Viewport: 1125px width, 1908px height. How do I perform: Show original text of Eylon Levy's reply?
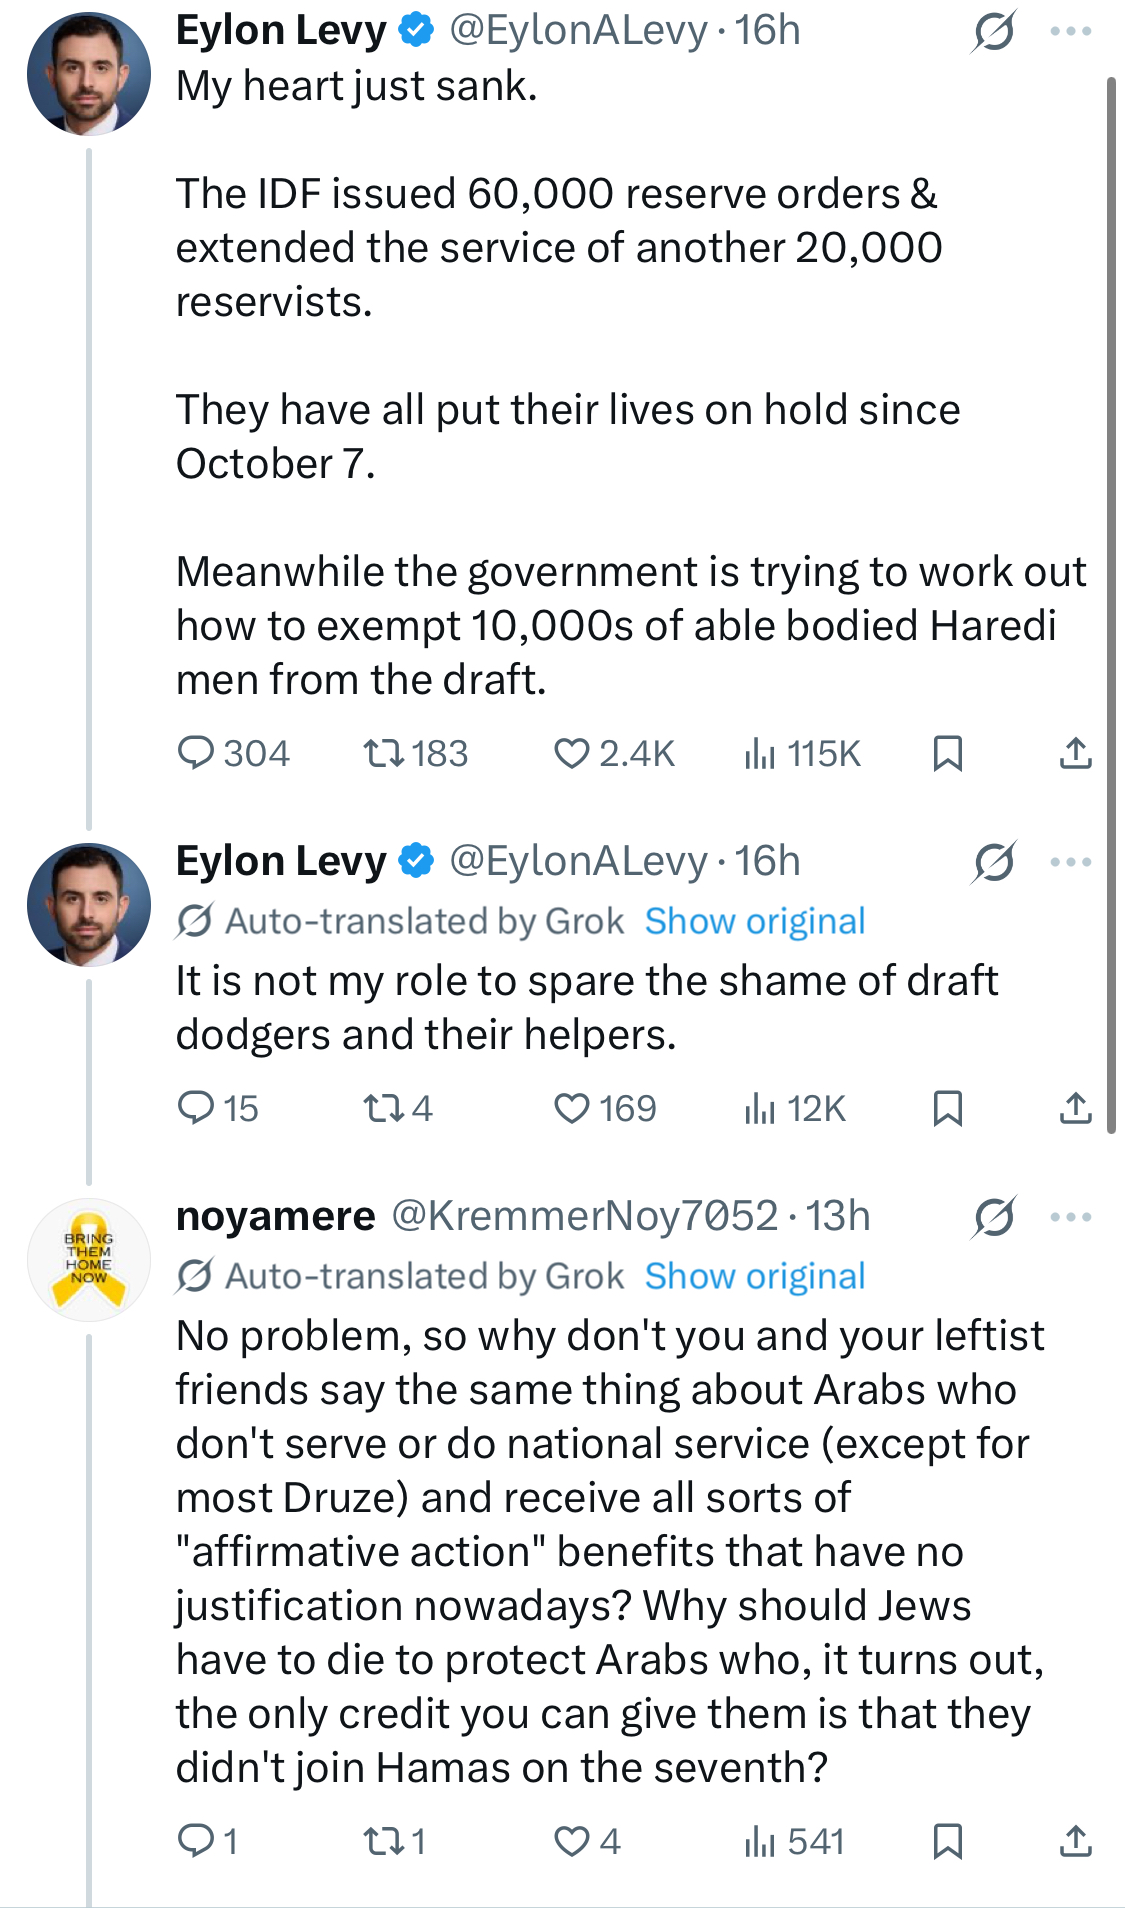click(755, 921)
